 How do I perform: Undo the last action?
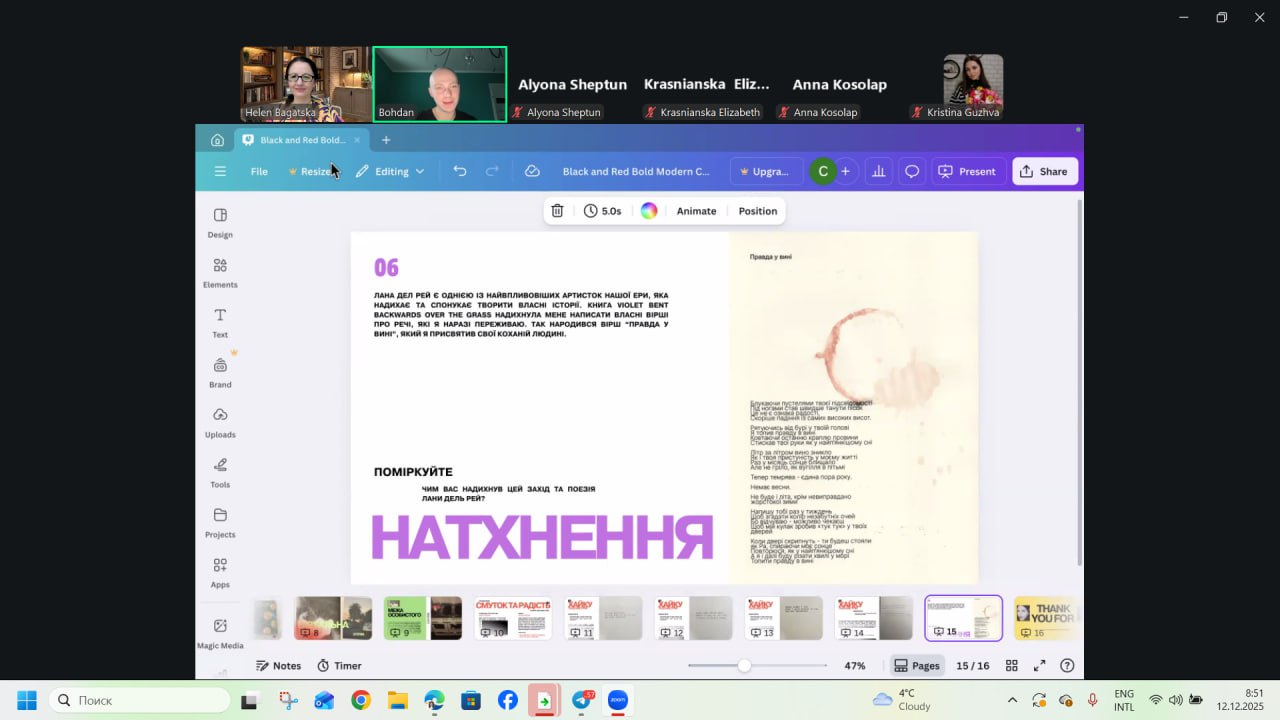click(x=460, y=171)
